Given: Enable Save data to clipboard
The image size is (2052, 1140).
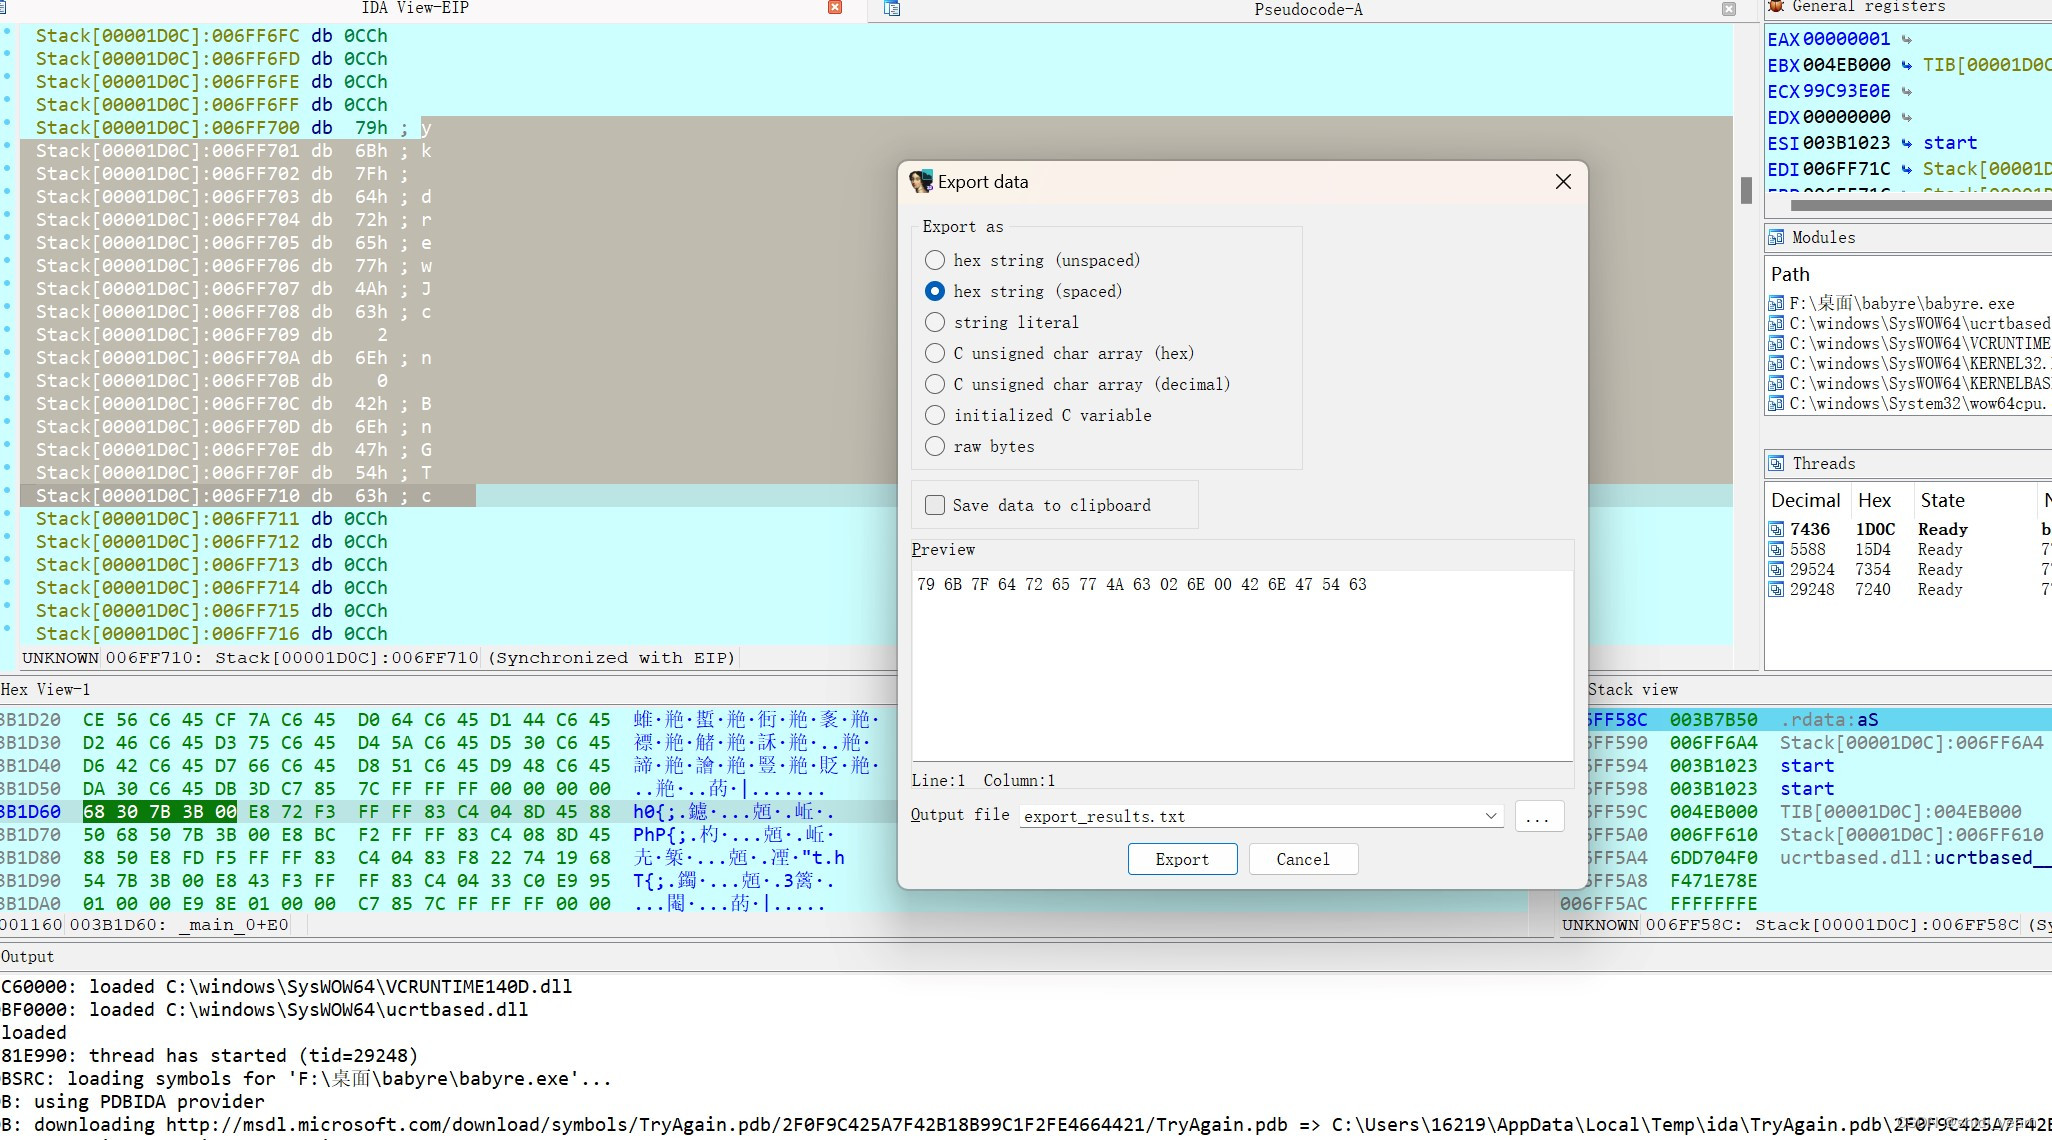Looking at the screenshot, I should point(935,505).
